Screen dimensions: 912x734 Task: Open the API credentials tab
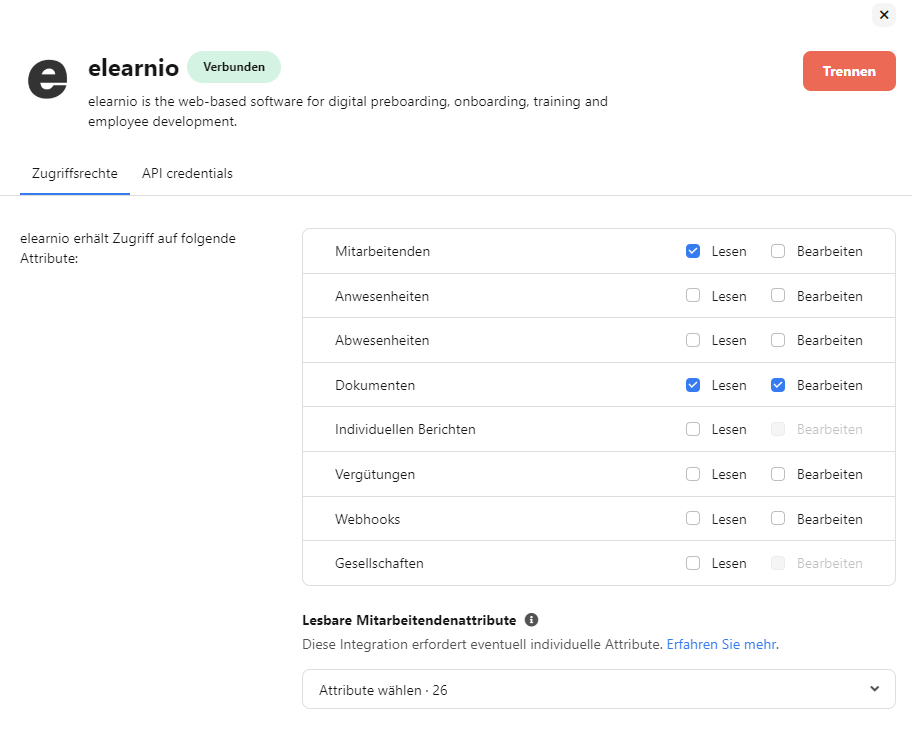(187, 173)
